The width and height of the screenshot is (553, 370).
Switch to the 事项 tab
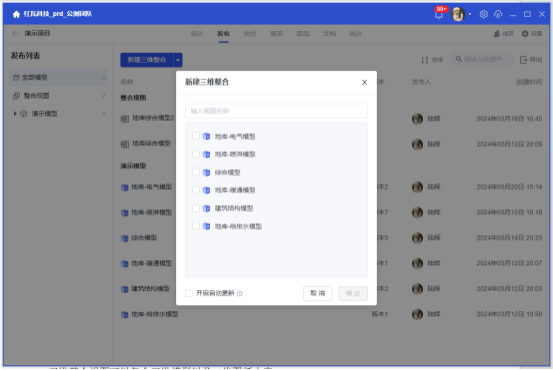276,34
